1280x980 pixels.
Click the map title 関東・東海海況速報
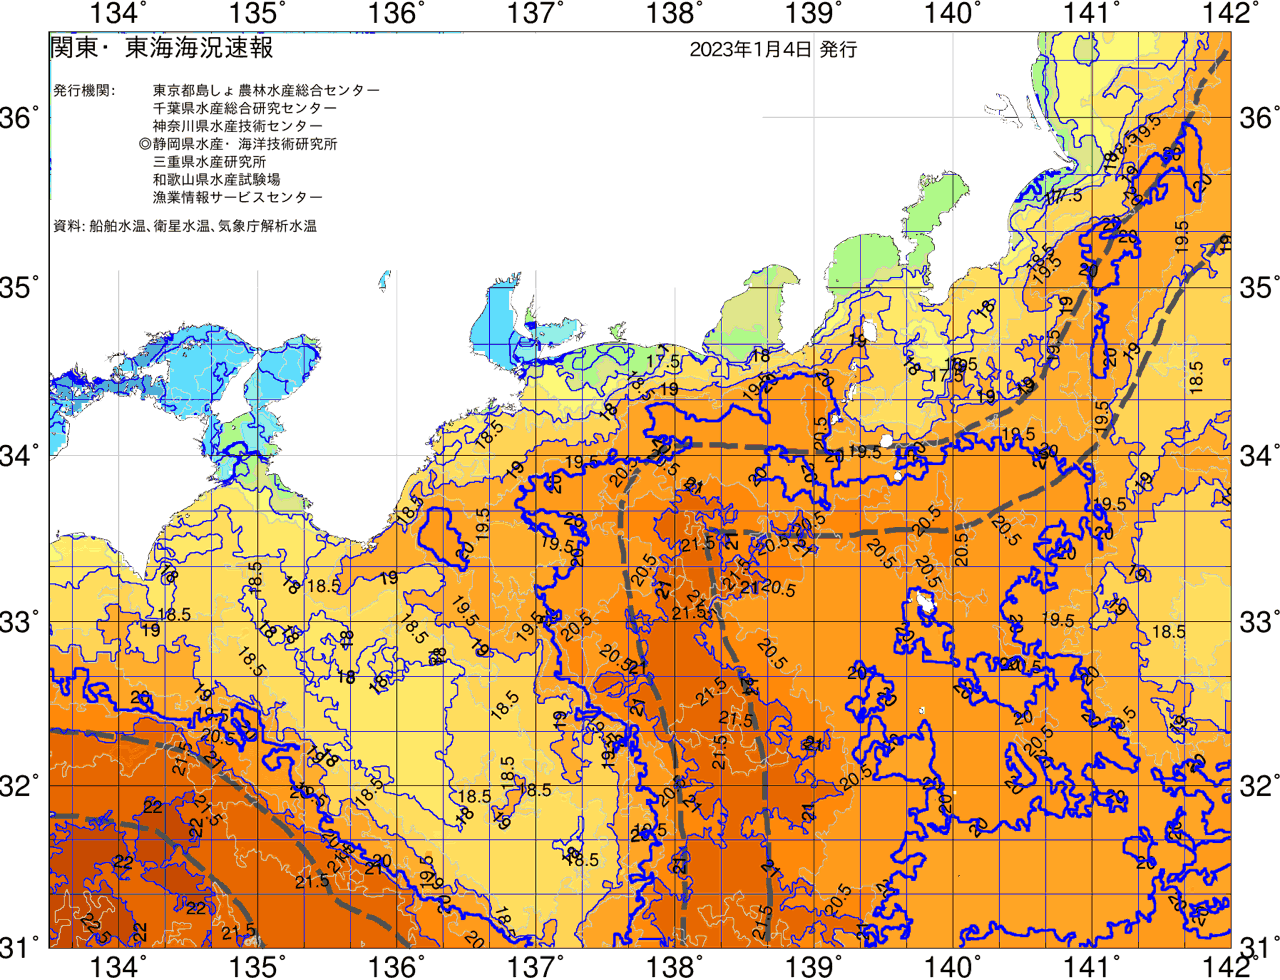point(161,47)
